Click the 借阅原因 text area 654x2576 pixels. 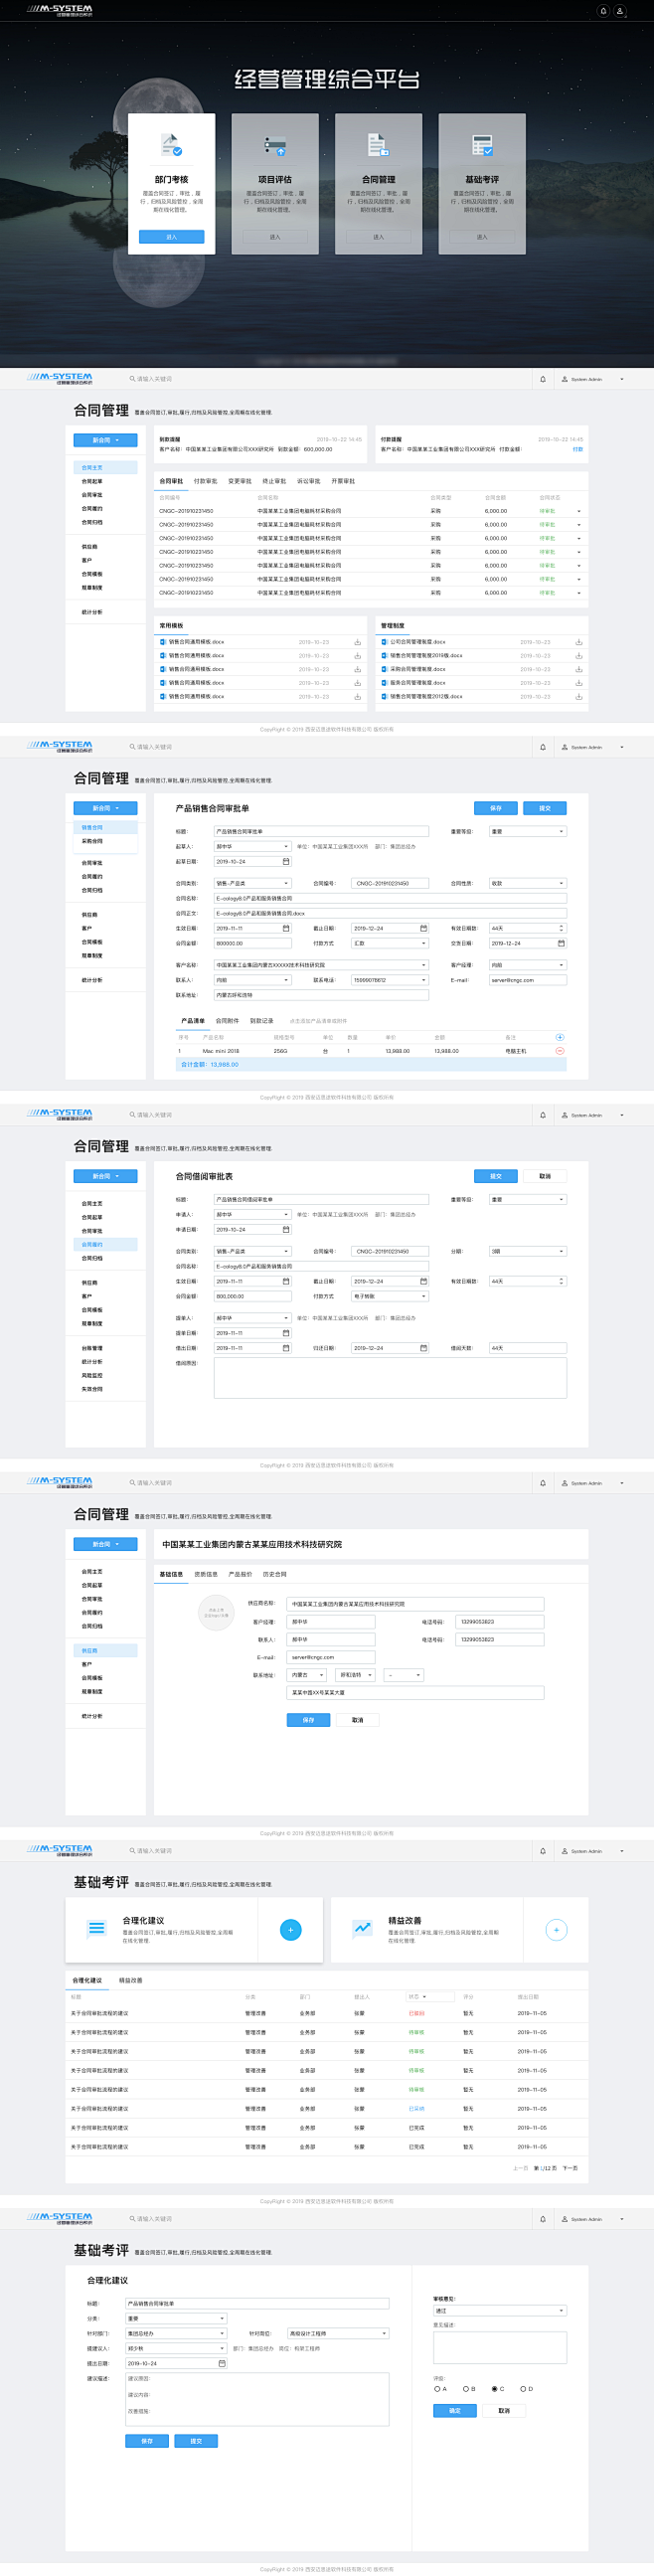390,1378
